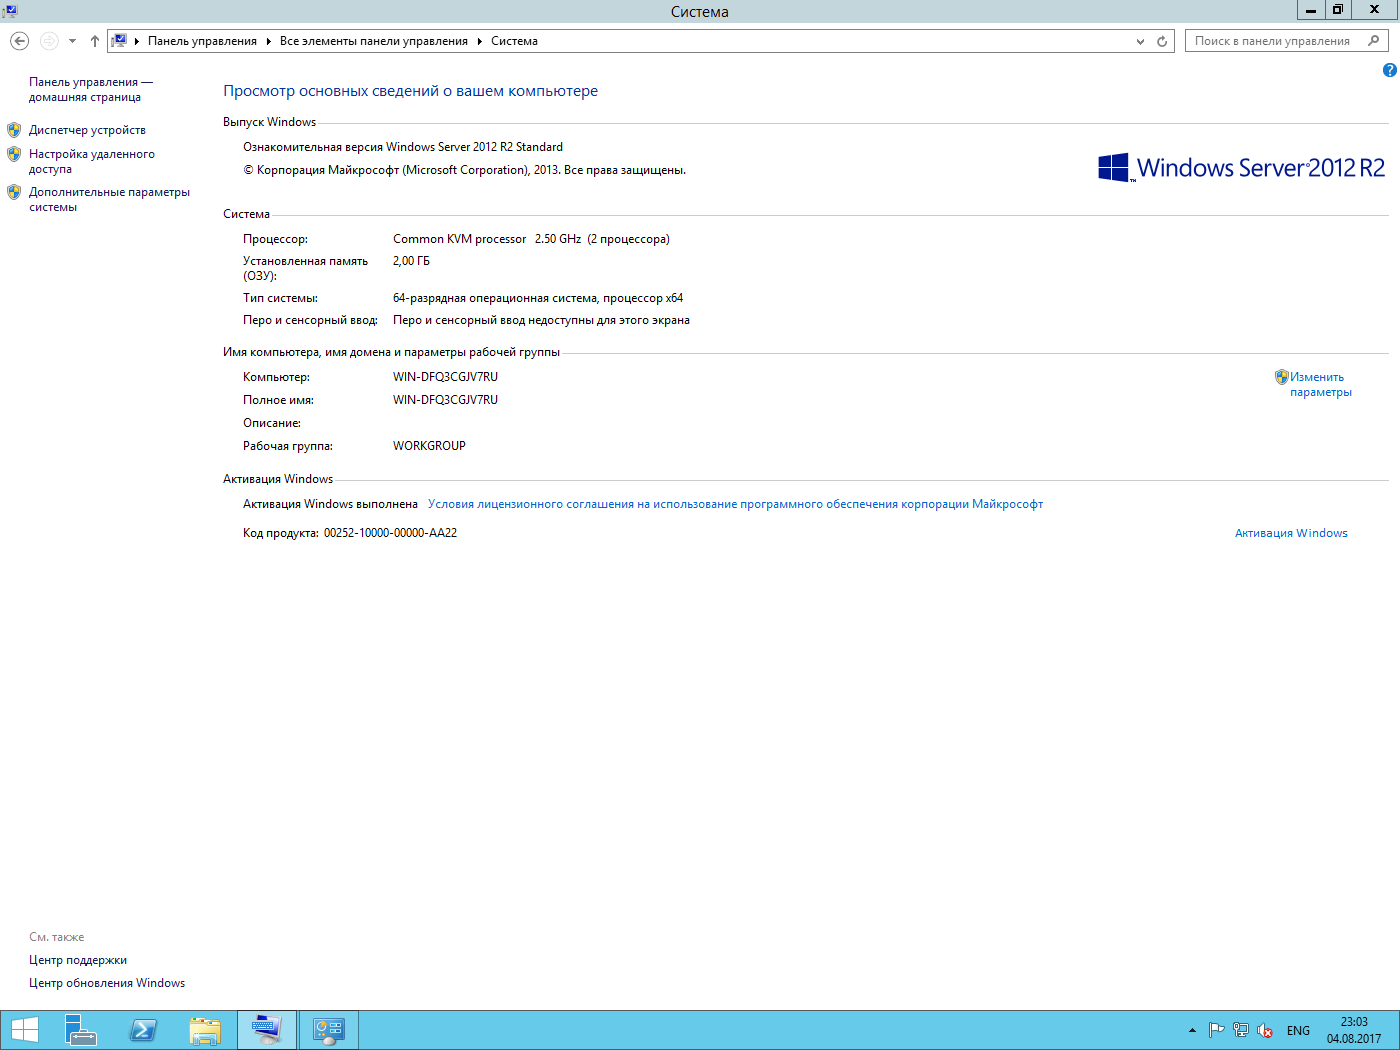
Task: Open Action Center flag icon in tray
Action: 1217,1030
